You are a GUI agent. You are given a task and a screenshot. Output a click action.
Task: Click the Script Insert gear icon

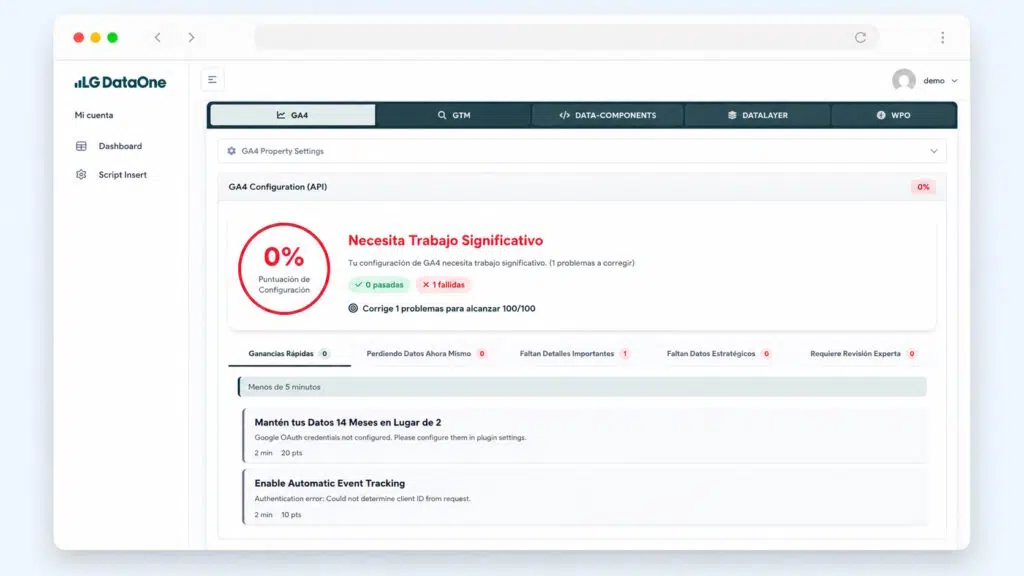point(81,174)
